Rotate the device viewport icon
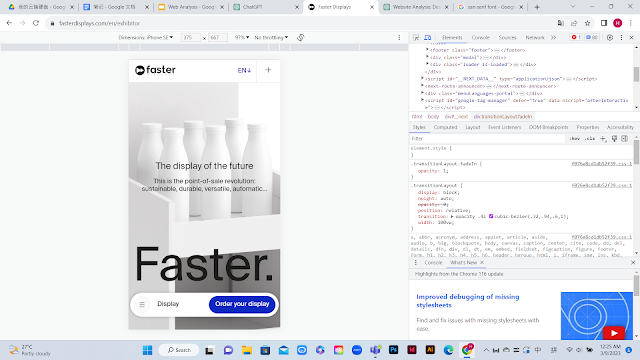The height and width of the screenshot is (360, 640). pyautogui.click(x=301, y=38)
